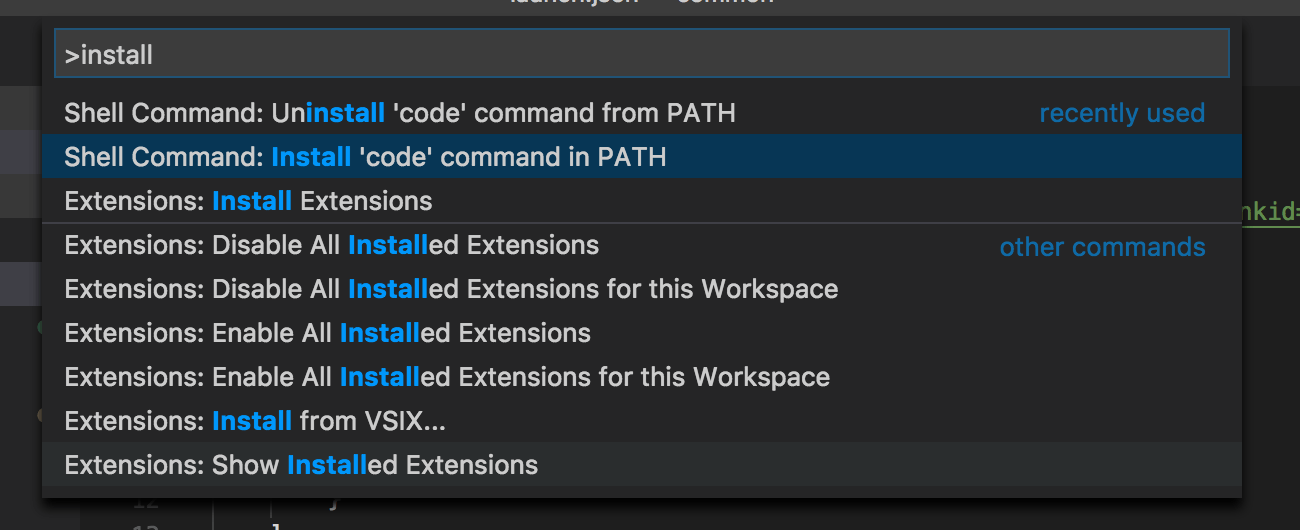Run Enable All Installed Extensions command
Screen dimensions: 1300x530
327,333
